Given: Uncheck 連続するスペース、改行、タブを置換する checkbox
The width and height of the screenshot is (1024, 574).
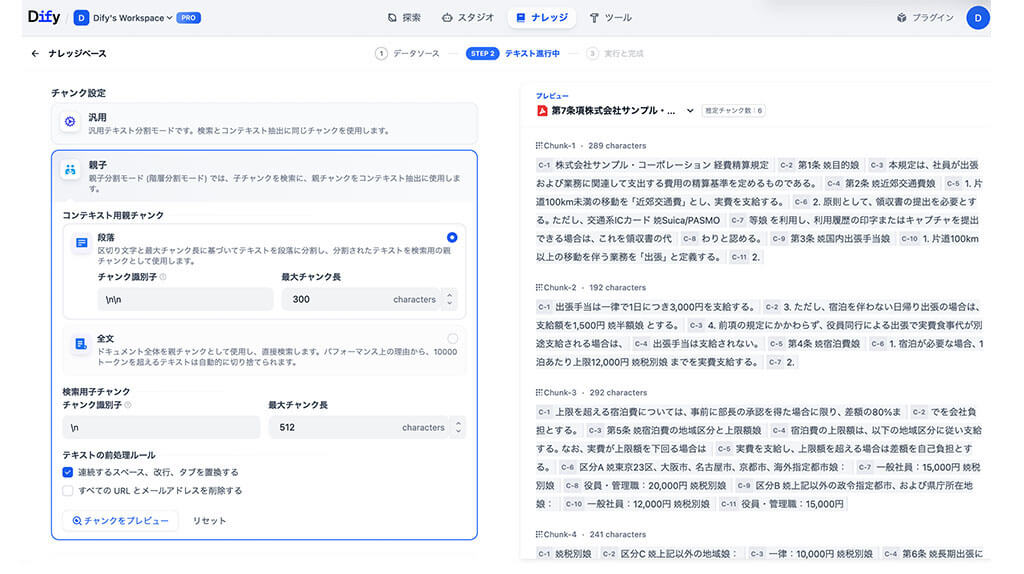Looking at the screenshot, I should click(x=68, y=472).
